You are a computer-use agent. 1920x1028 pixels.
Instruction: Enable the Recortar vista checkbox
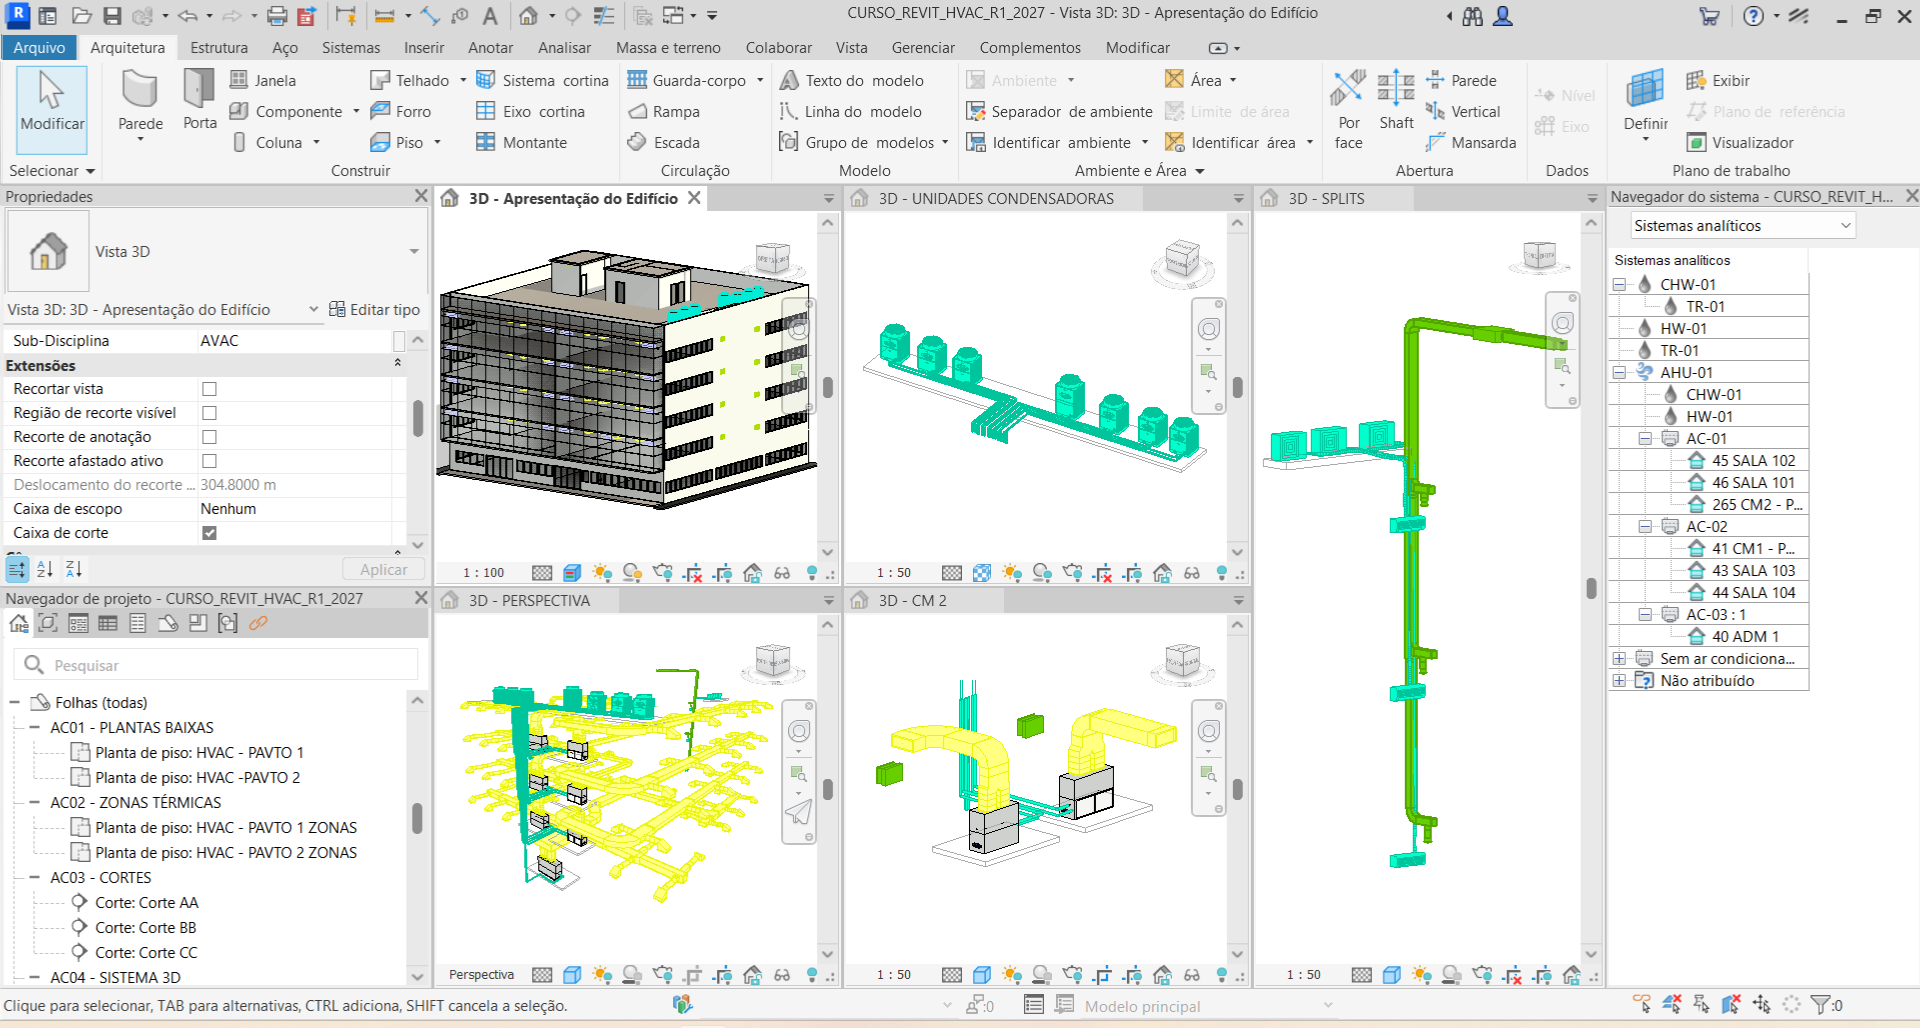pyautogui.click(x=209, y=389)
